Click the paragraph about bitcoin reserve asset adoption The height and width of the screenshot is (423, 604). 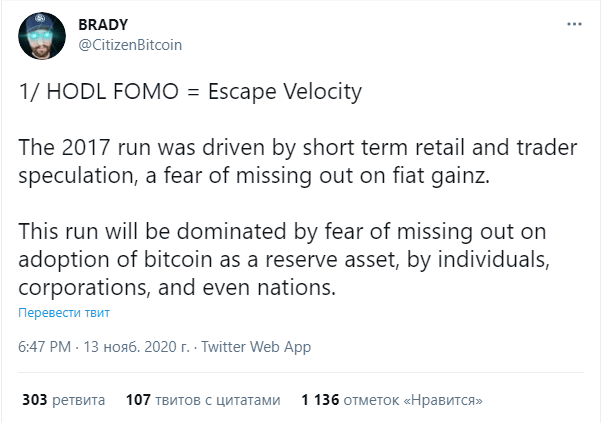point(284,259)
